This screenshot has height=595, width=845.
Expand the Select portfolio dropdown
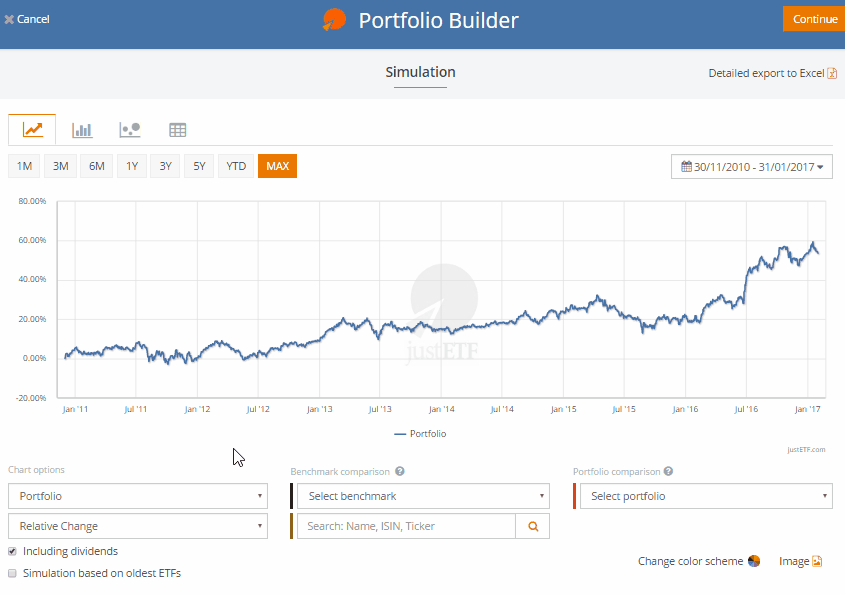705,496
